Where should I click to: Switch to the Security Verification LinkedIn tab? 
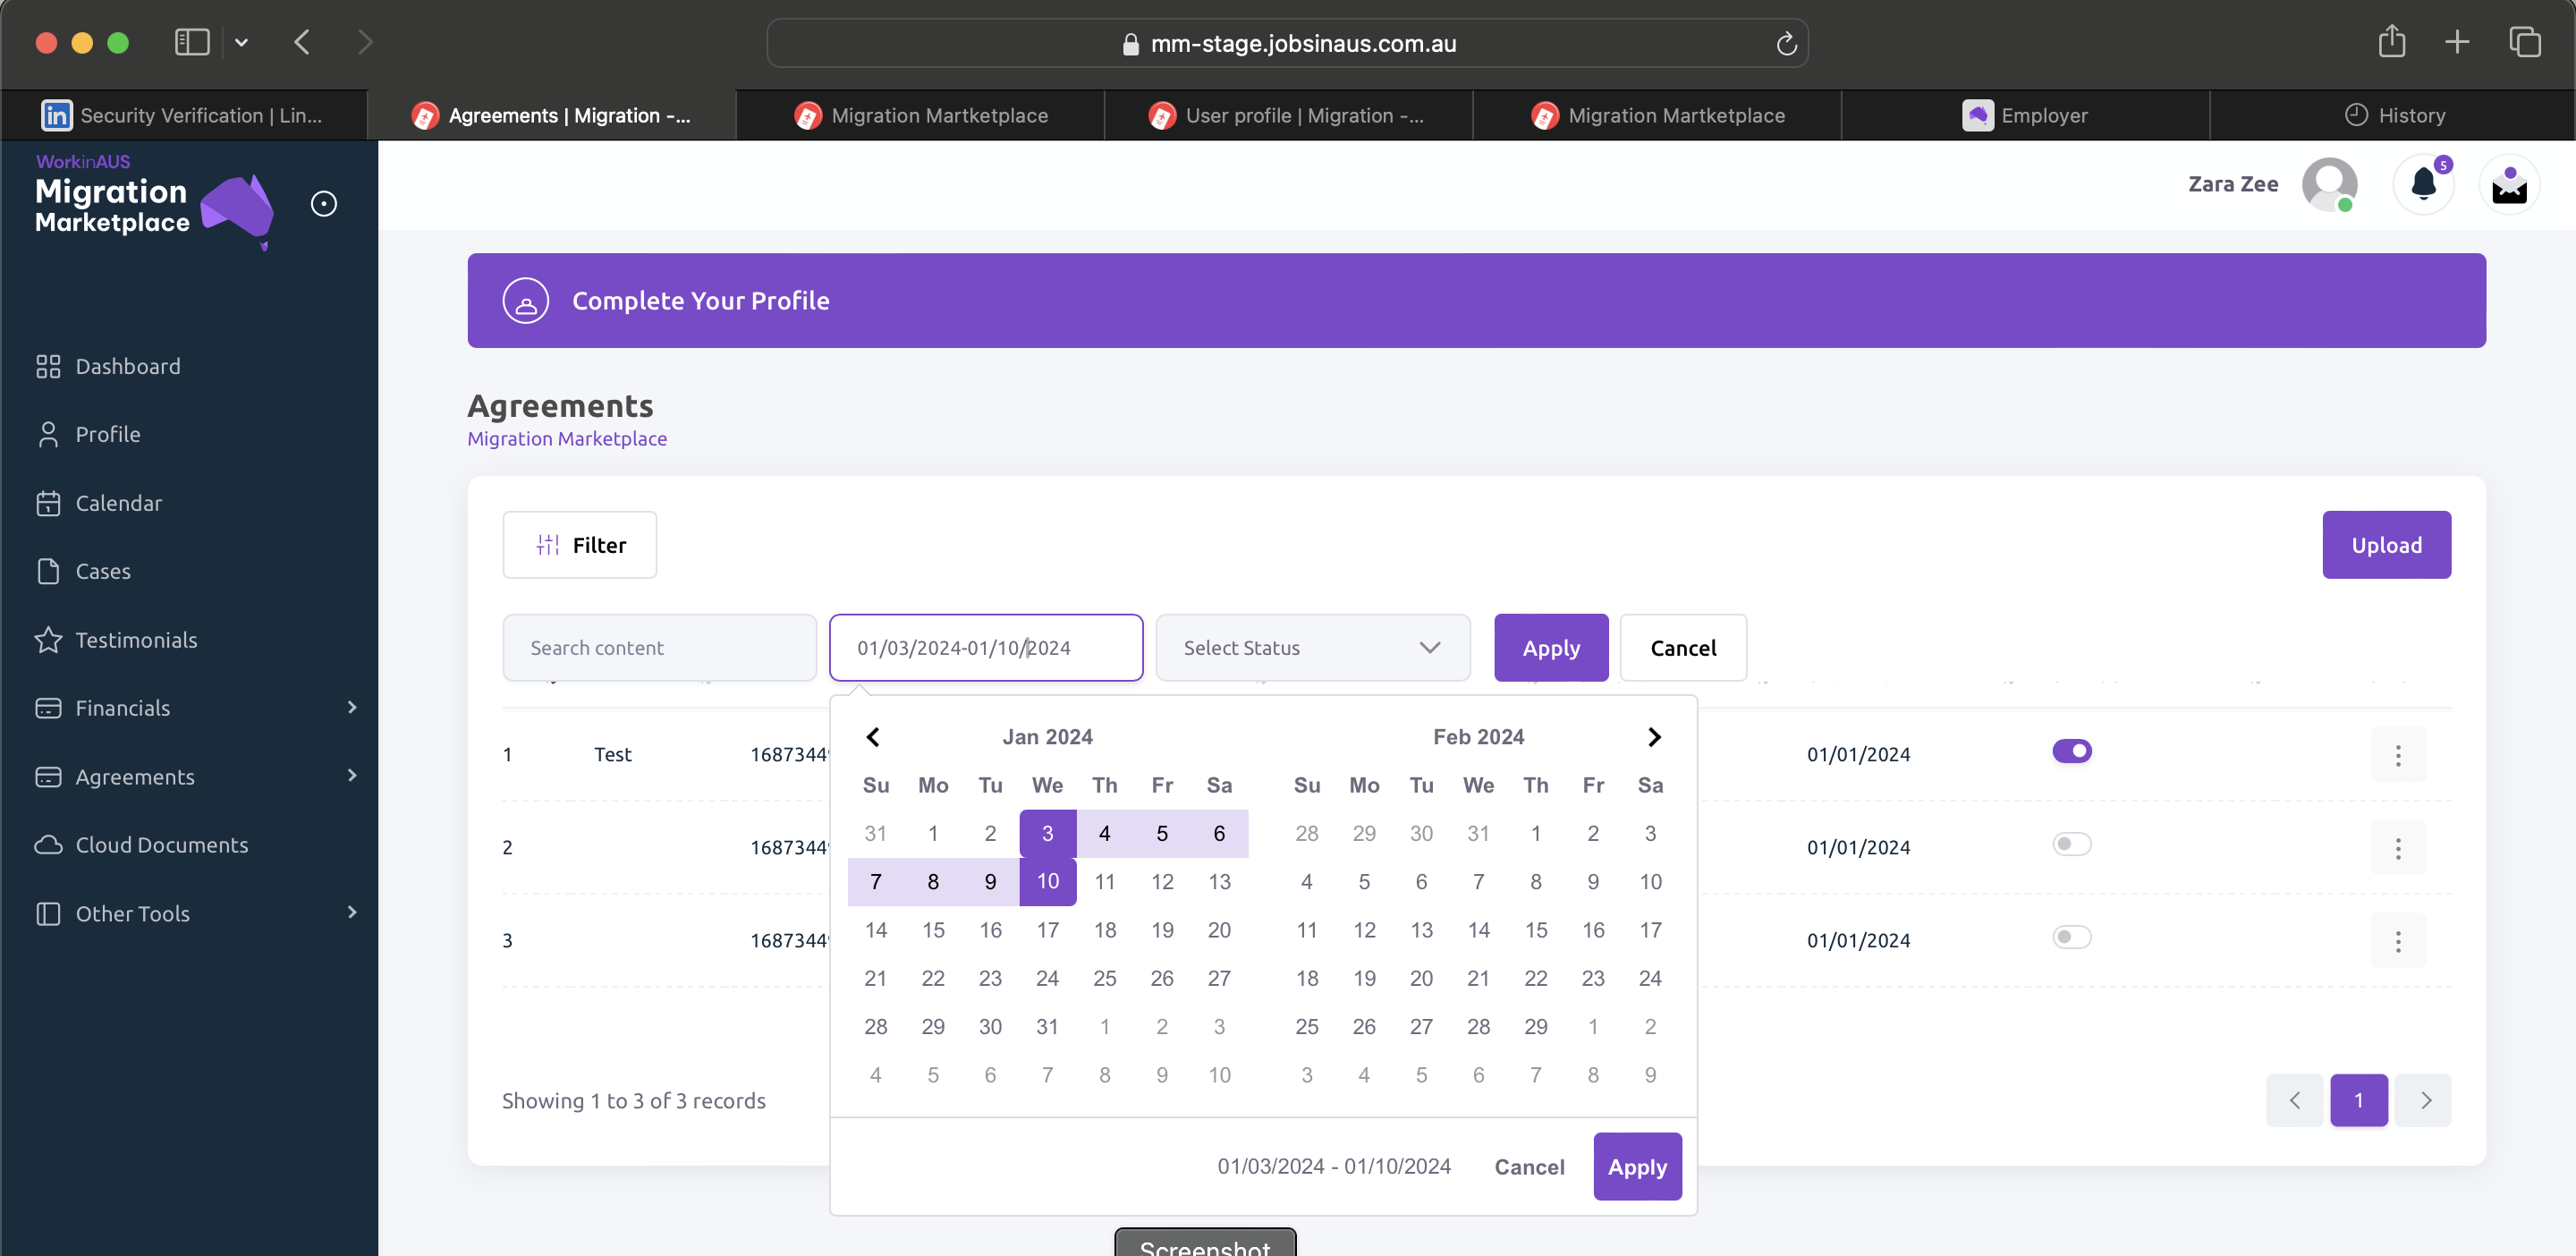(x=184, y=115)
